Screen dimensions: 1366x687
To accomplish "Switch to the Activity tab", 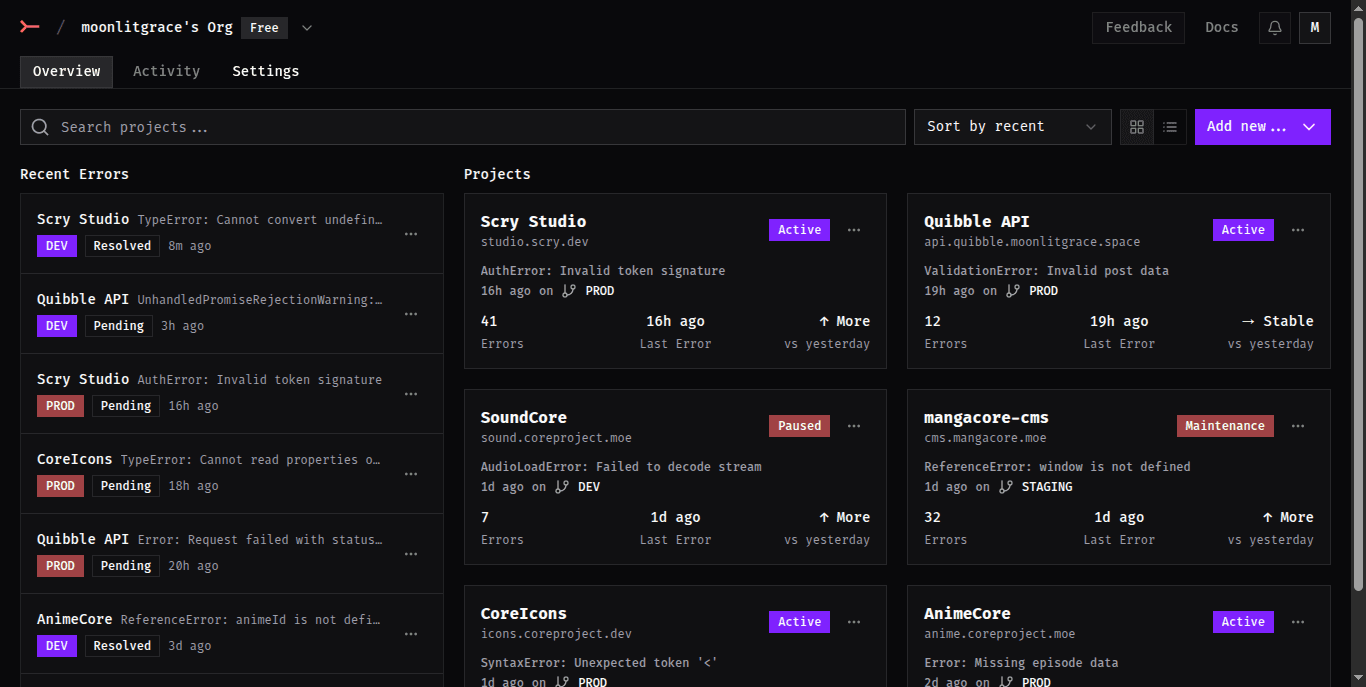I will point(166,71).
